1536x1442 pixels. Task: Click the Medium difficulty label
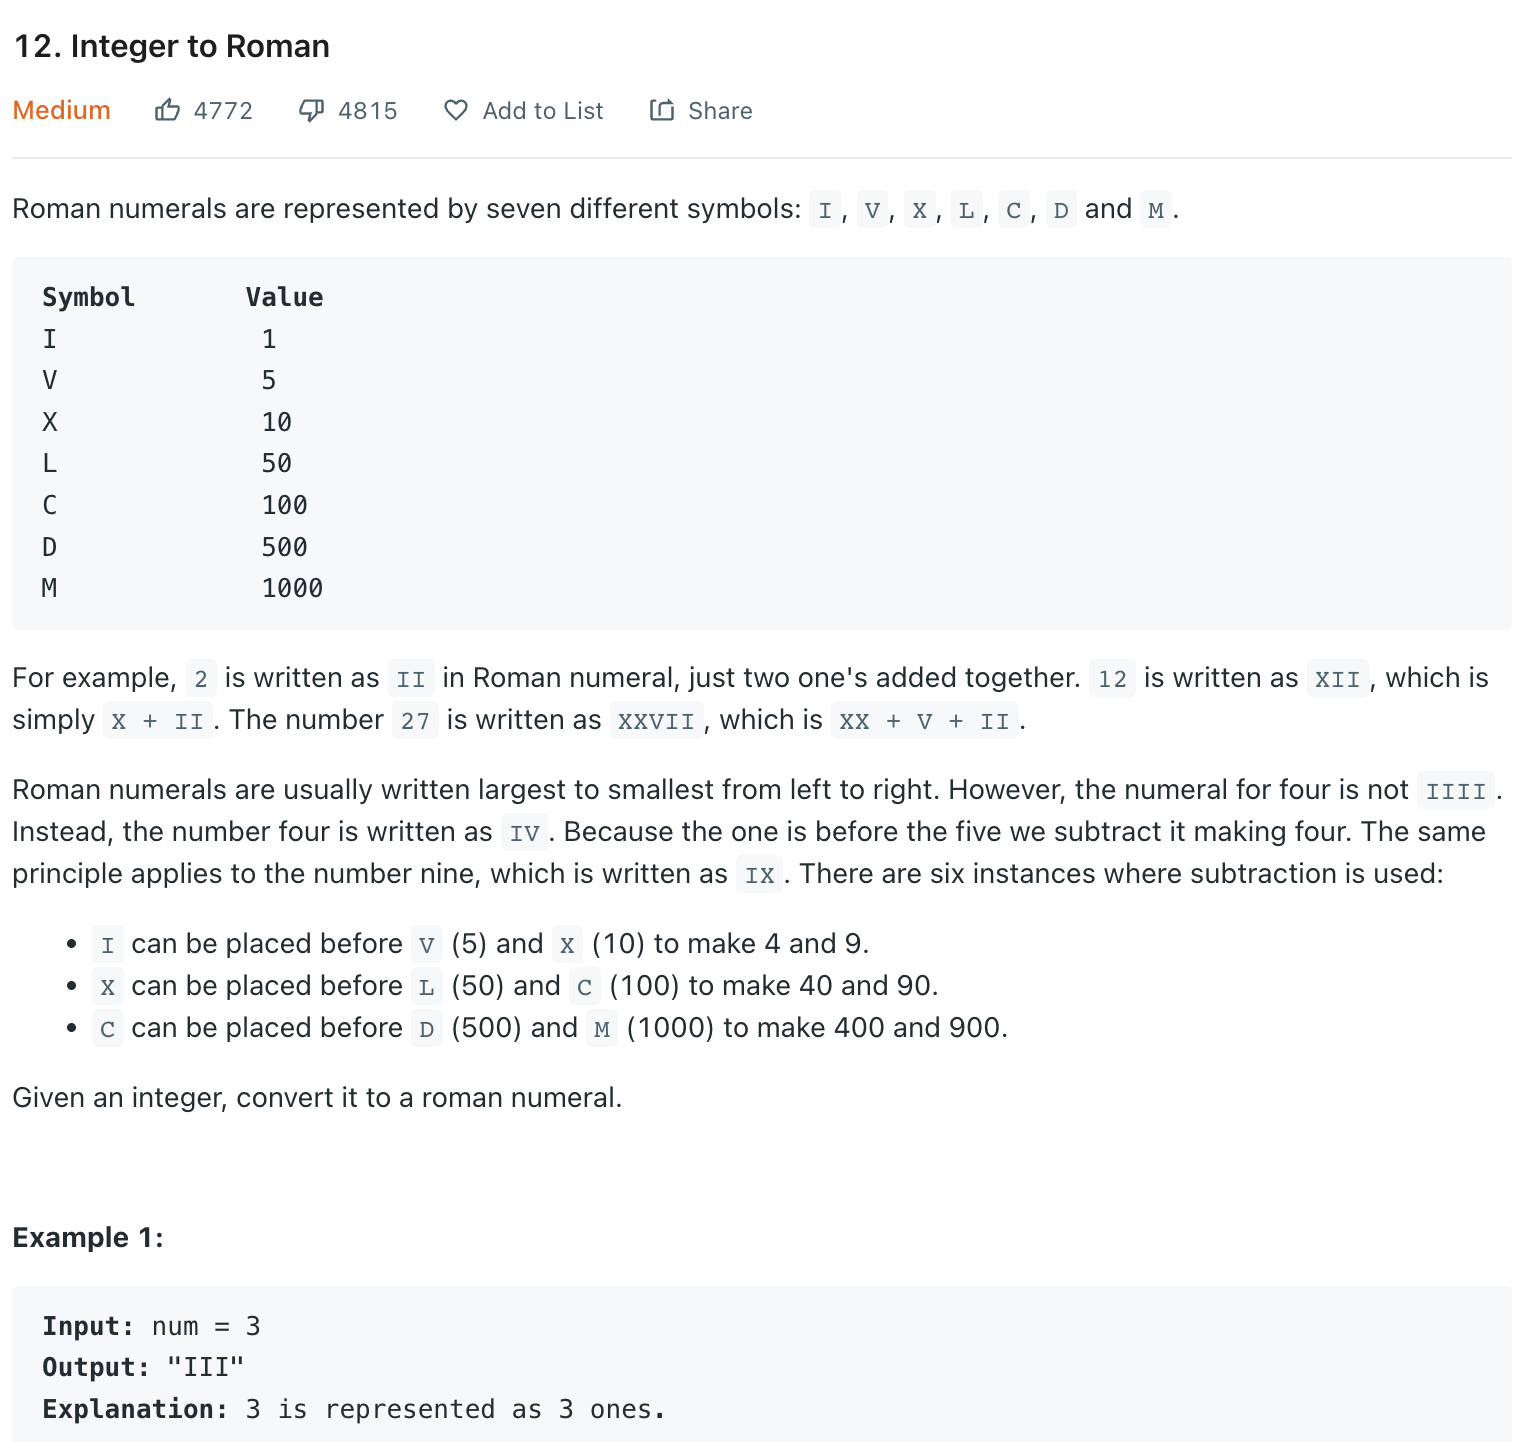click(62, 111)
